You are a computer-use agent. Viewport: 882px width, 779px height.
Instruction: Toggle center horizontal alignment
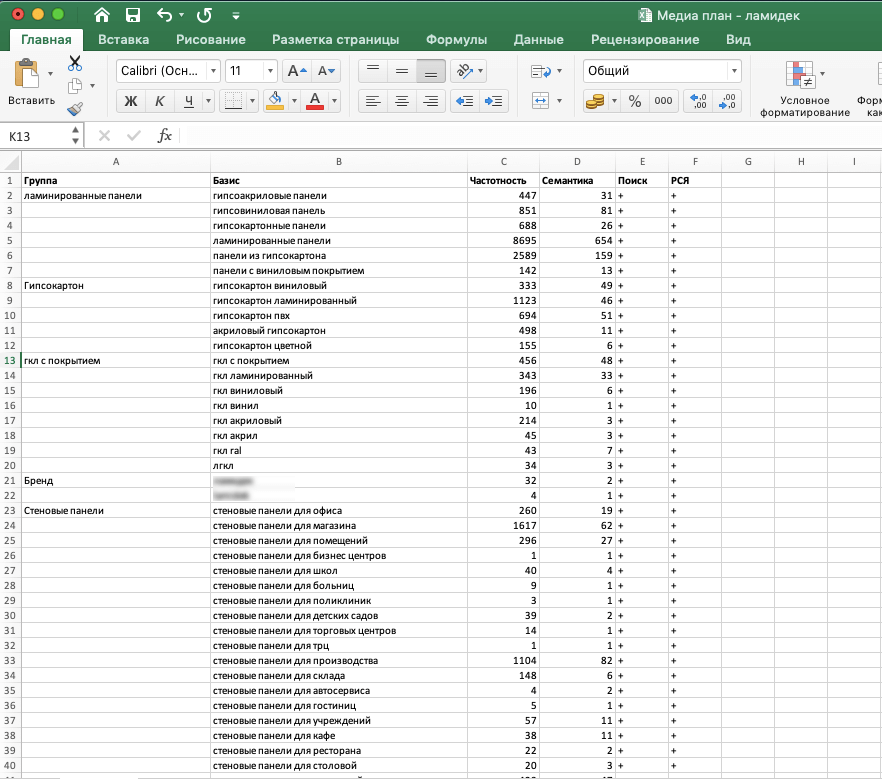coord(402,101)
